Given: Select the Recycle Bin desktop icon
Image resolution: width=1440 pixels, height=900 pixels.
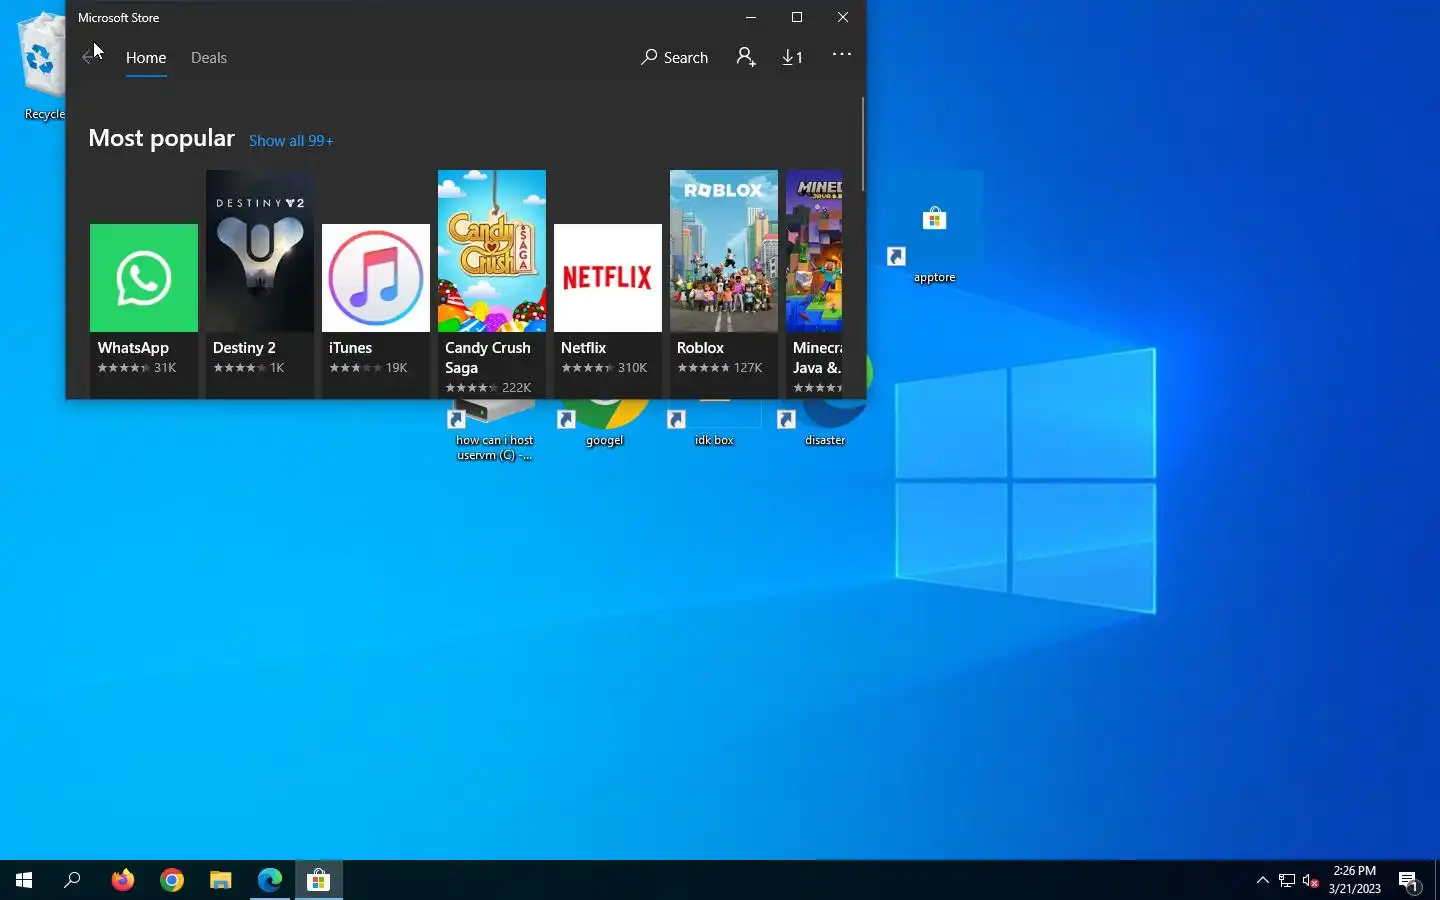Looking at the screenshot, I should click(41, 67).
